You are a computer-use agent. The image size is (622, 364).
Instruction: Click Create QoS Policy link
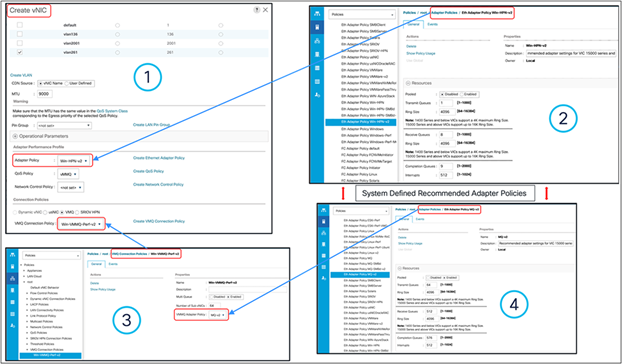pos(148,171)
